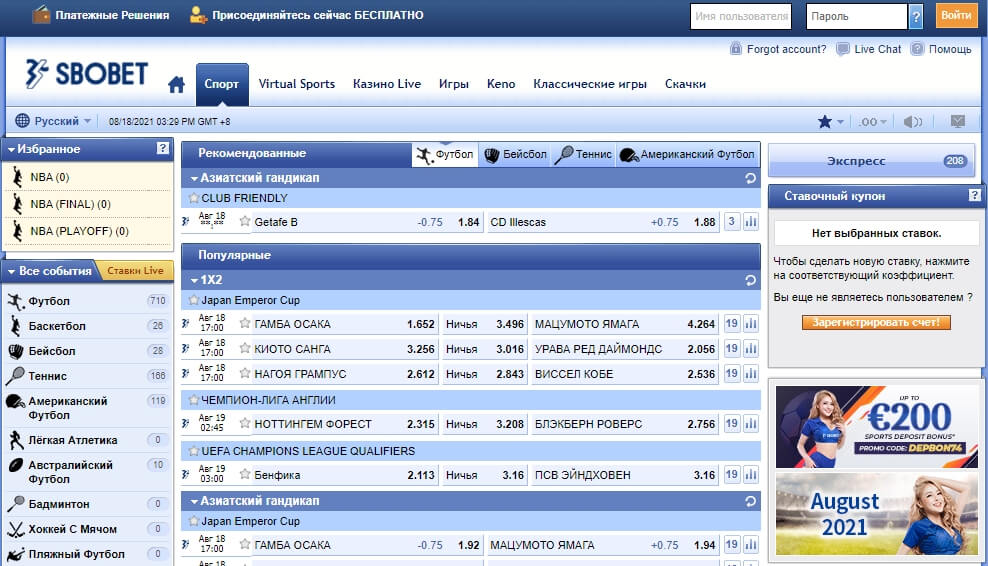Show 19 more markets for НАГОЯ ГРАМПУС
The image size is (988, 566).
point(732,374)
